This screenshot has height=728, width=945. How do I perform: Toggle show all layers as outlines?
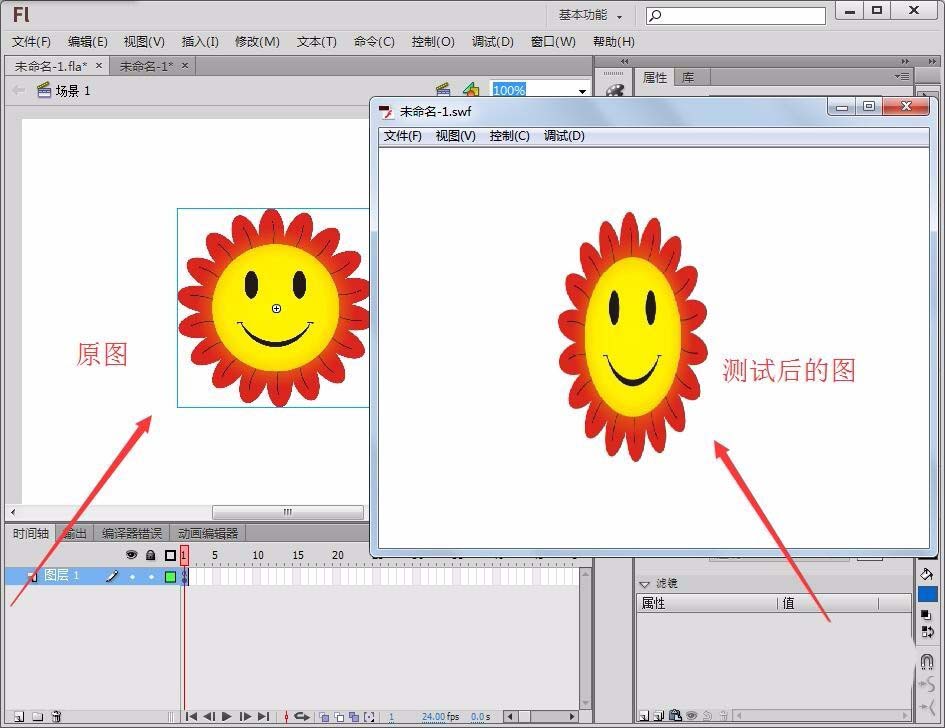pos(171,555)
